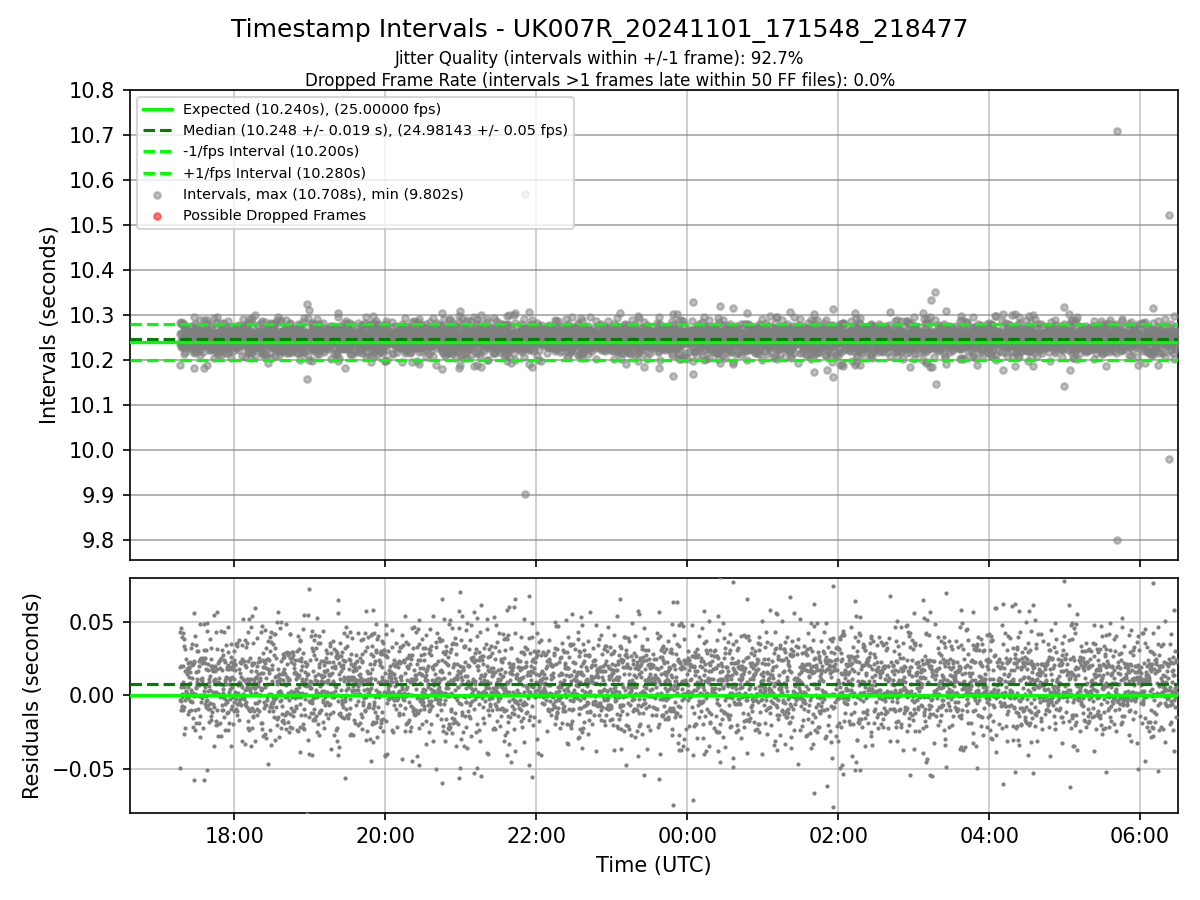Click the outlier point near 9.9 at 22:00
Viewport: 1200px width, 900px height.
pos(525,494)
